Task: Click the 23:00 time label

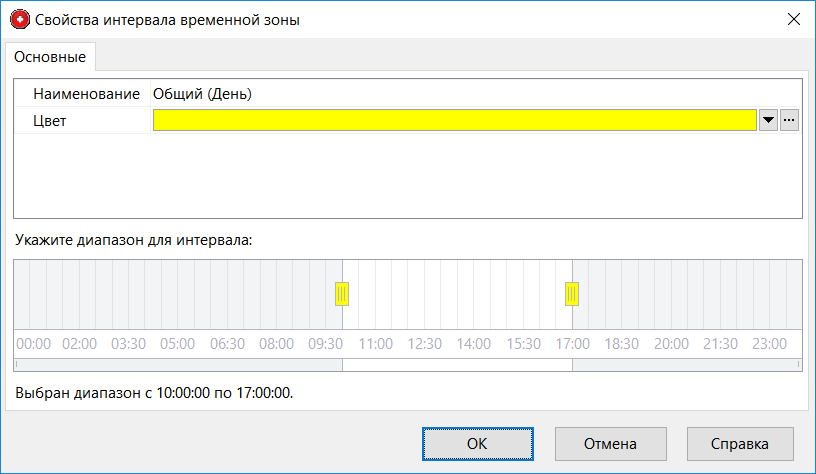Action: 769,343
